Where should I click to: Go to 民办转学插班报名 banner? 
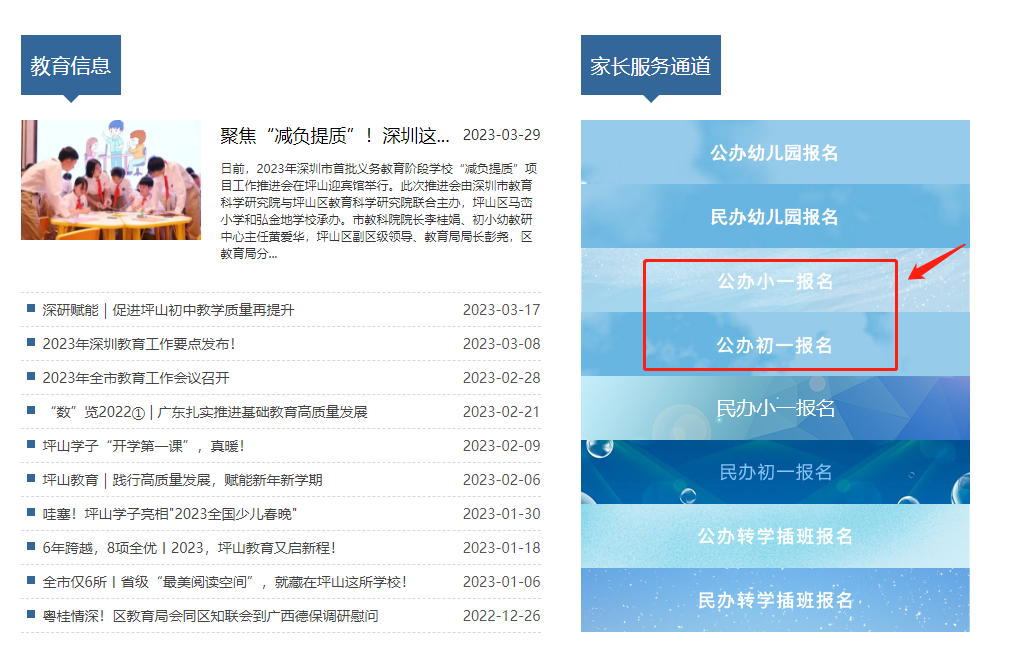pos(775,600)
